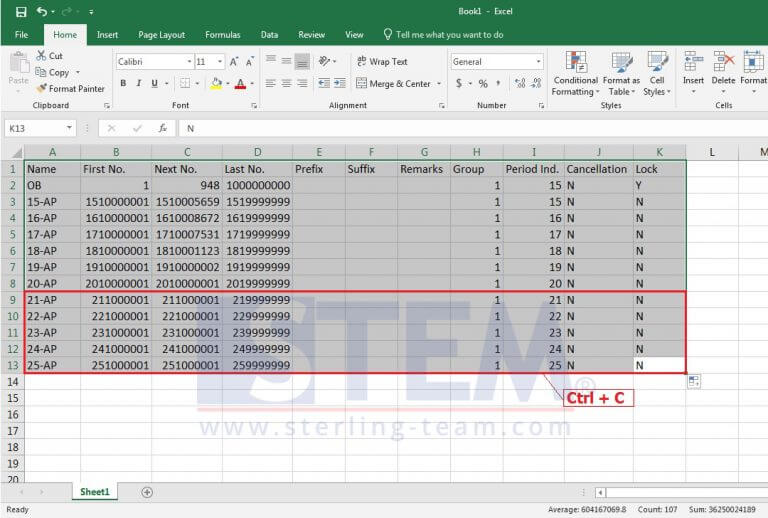The image size is (768, 518).
Task: Click the Insert Function fx icon
Action: (x=162, y=128)
